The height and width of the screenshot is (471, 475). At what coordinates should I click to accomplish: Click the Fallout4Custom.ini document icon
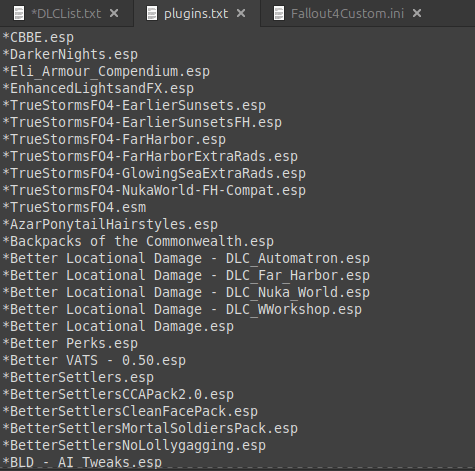click(x=279, y=13)
